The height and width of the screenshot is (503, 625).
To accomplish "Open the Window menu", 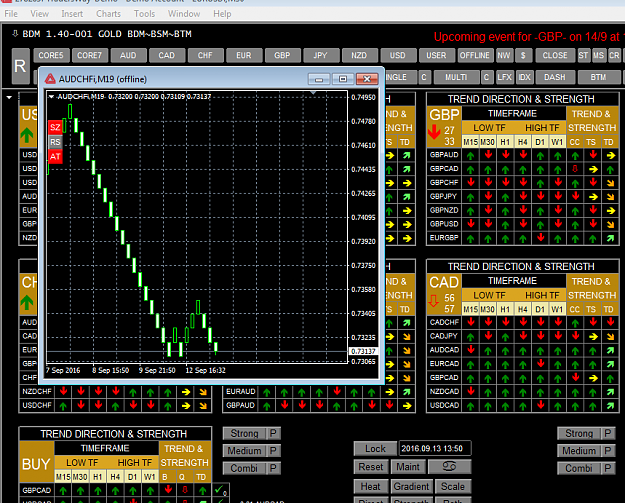I will pos(184,14).
